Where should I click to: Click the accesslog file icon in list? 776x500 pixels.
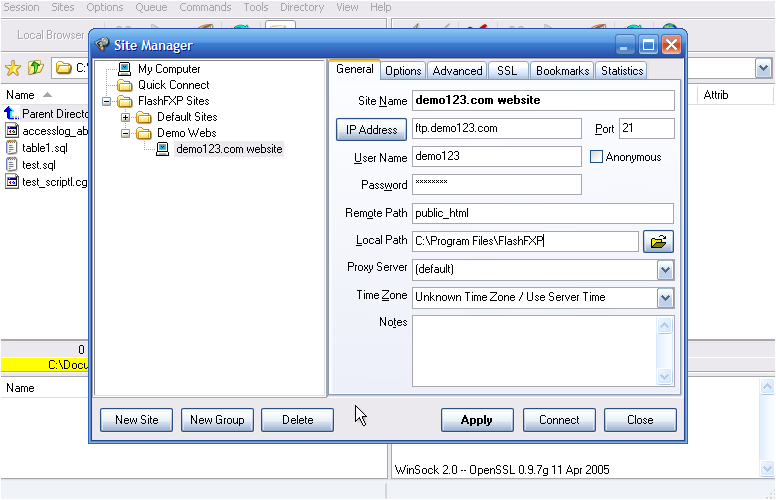pyautogui.click(x=12, y=131)
